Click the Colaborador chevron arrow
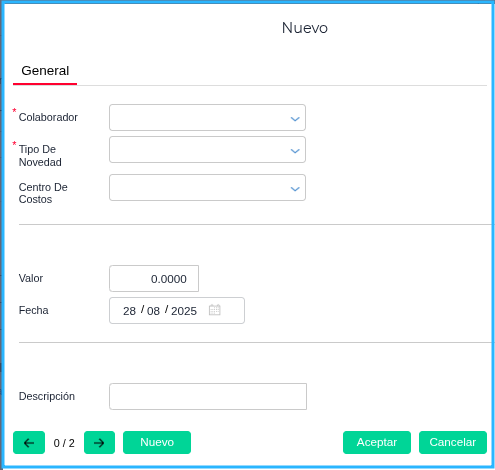 pyautogui.click(x=295, y=119)
